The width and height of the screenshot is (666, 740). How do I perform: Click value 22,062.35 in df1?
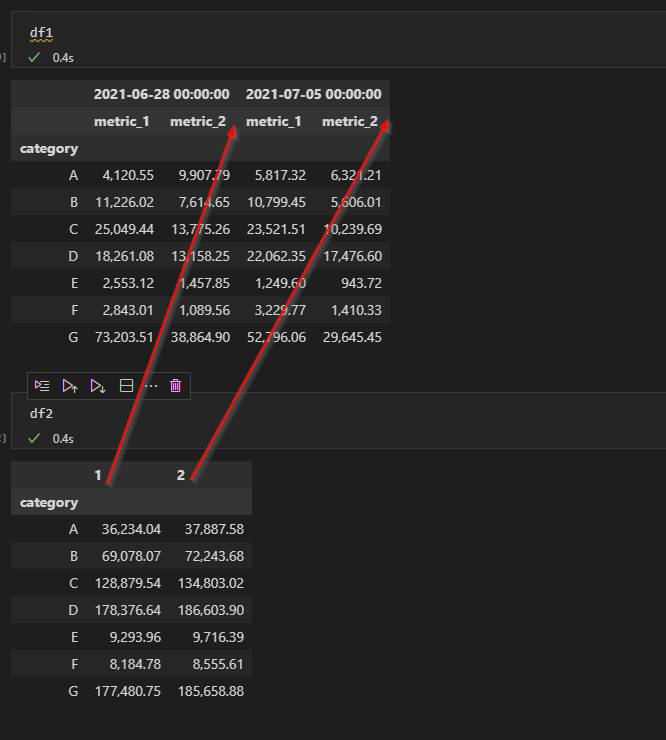pos(276,256)
